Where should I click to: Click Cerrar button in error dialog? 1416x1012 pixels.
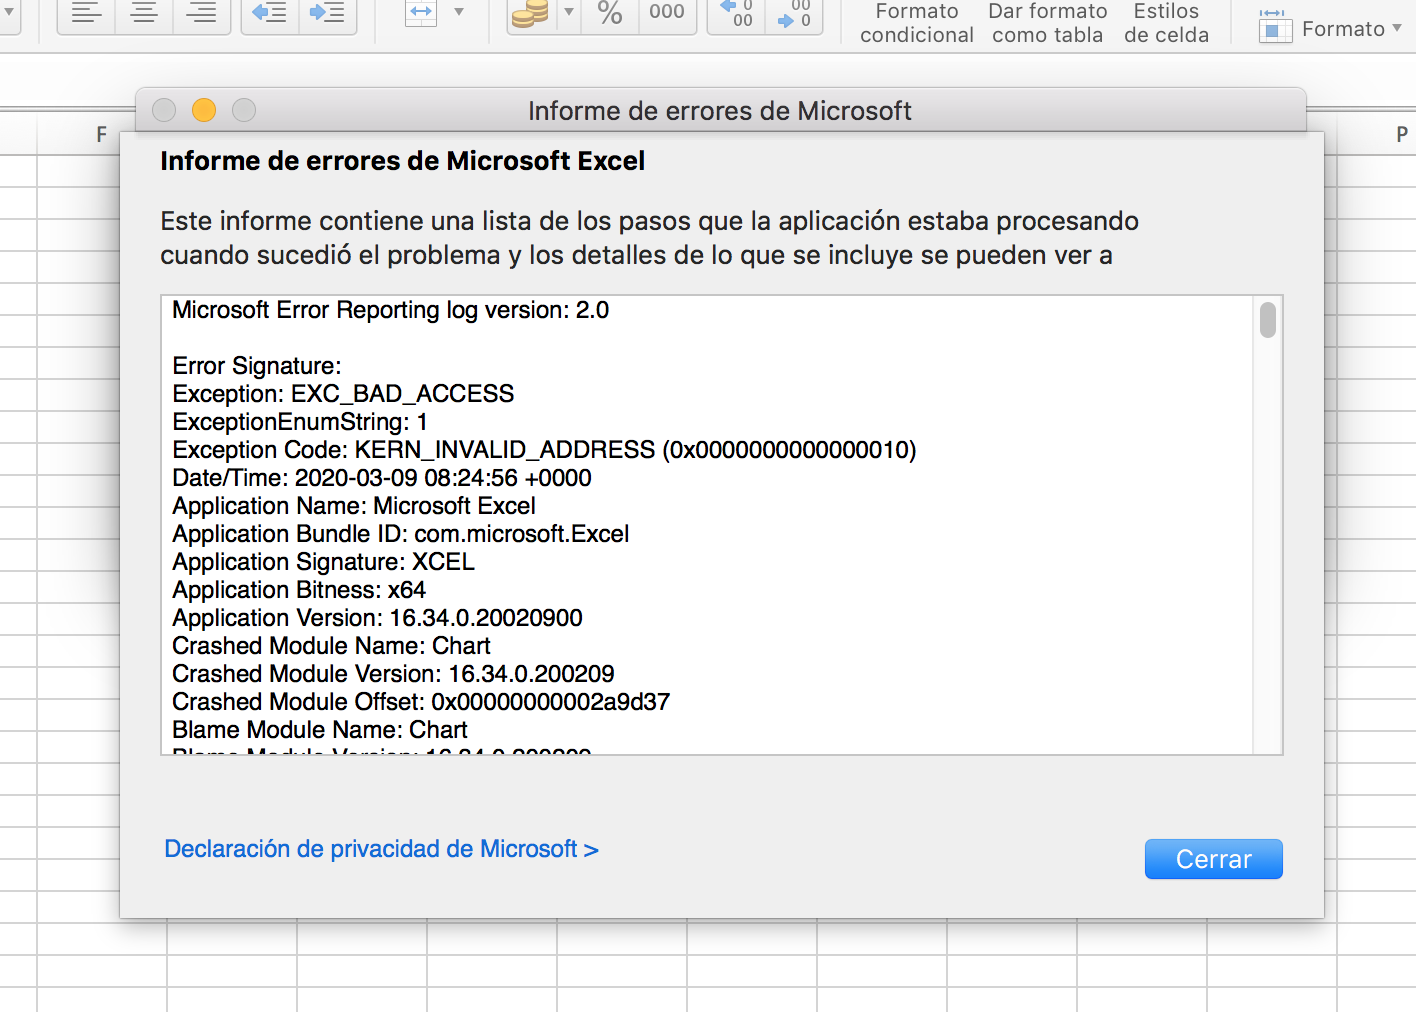[1213, 859]
